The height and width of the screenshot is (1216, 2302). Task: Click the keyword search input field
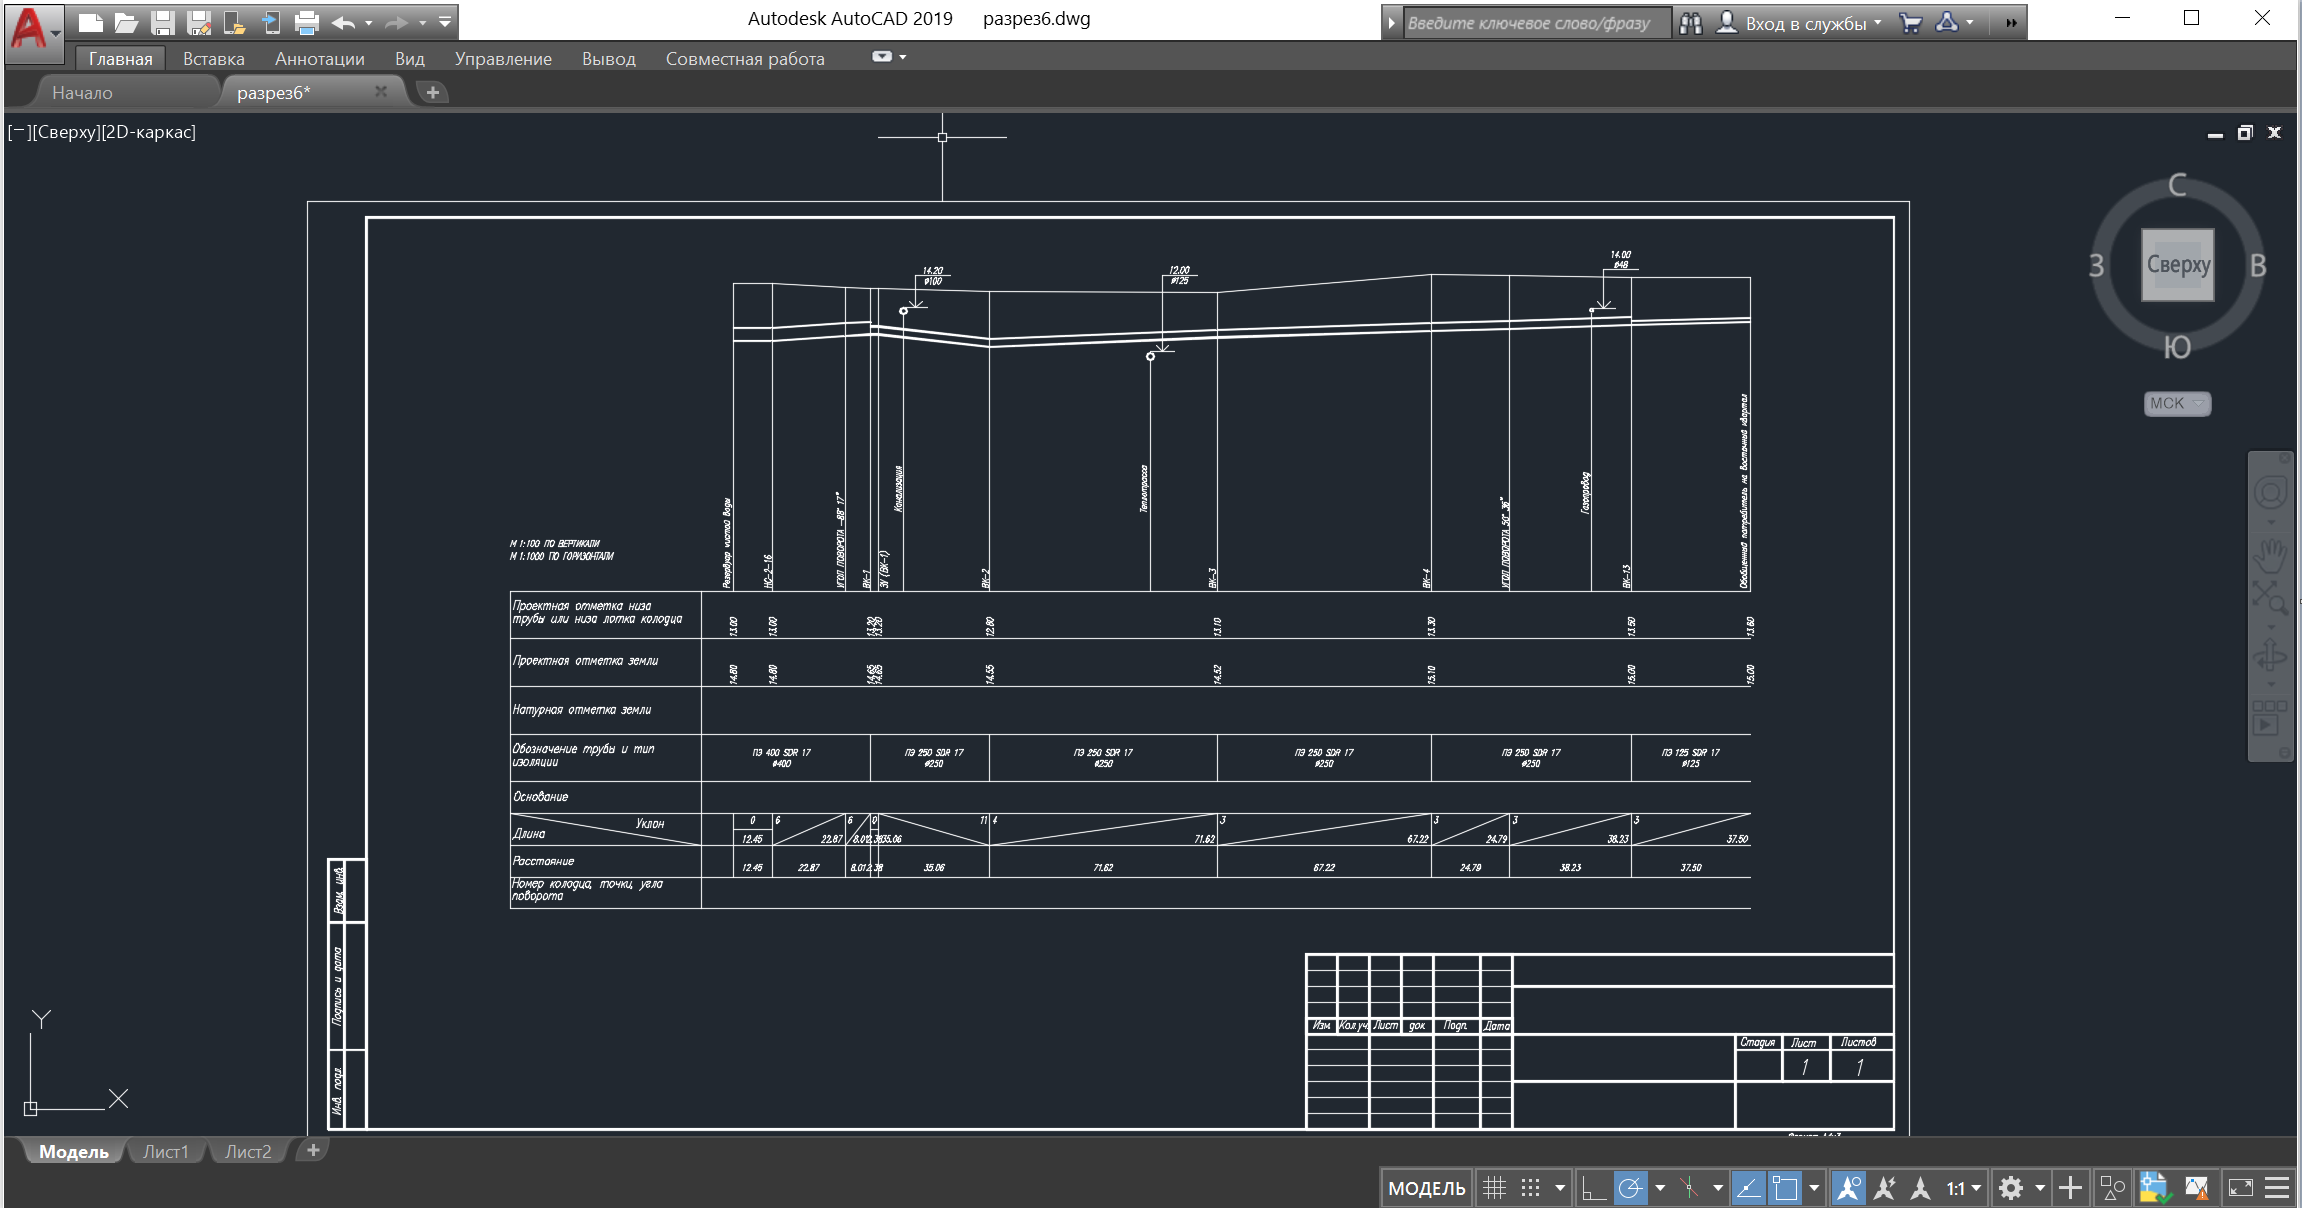coord(1535,23)
